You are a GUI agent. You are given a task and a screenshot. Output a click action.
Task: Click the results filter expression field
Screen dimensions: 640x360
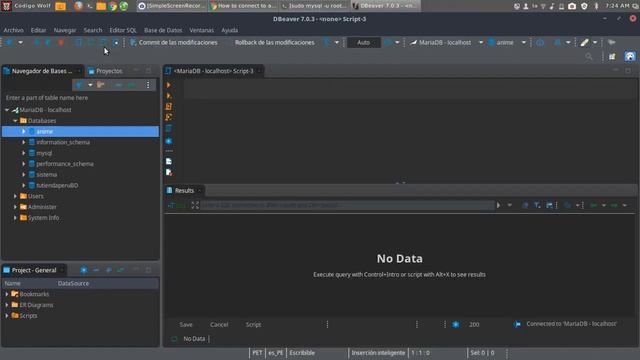click(x=347, y=205)
